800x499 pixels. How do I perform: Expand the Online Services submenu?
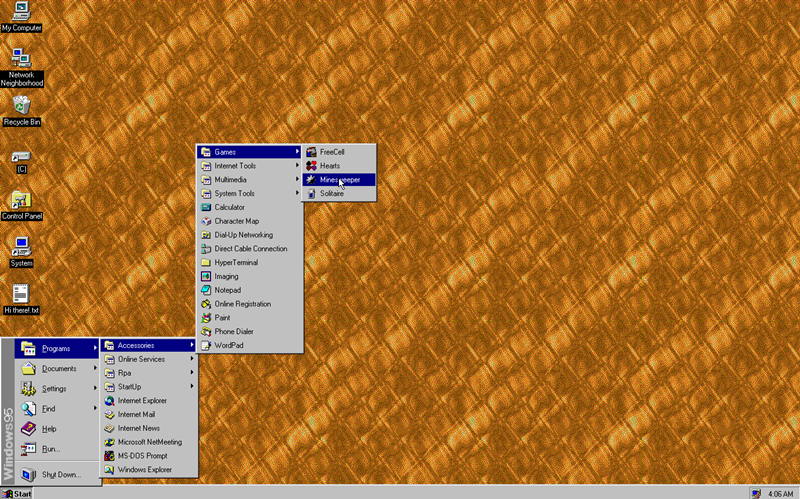point(141,359)
